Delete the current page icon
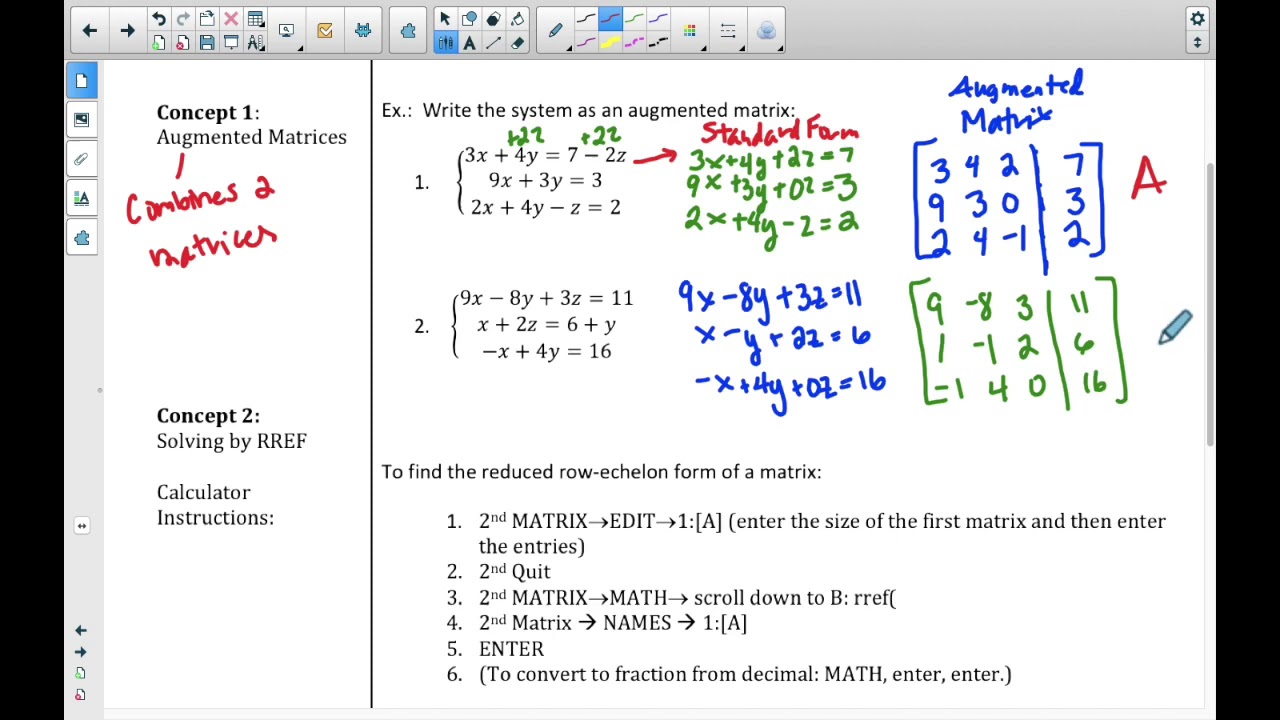This screenshot has height=720, width=1280. pos(183,43)
